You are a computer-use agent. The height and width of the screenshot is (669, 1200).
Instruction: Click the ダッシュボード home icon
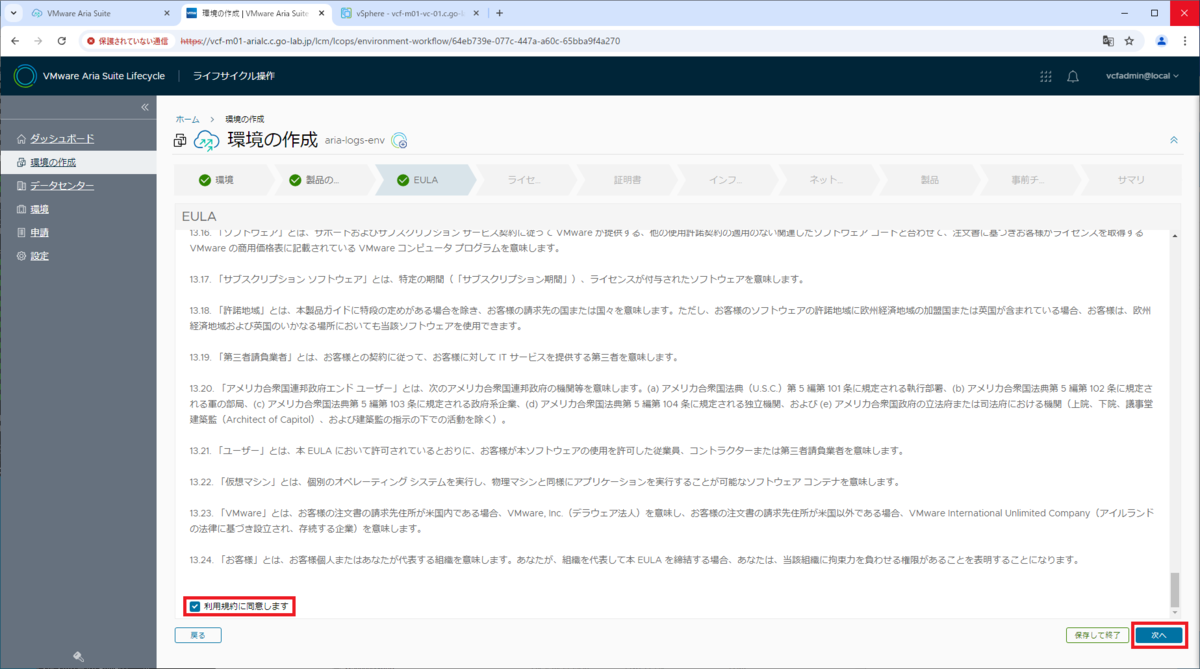coord(21,138)
